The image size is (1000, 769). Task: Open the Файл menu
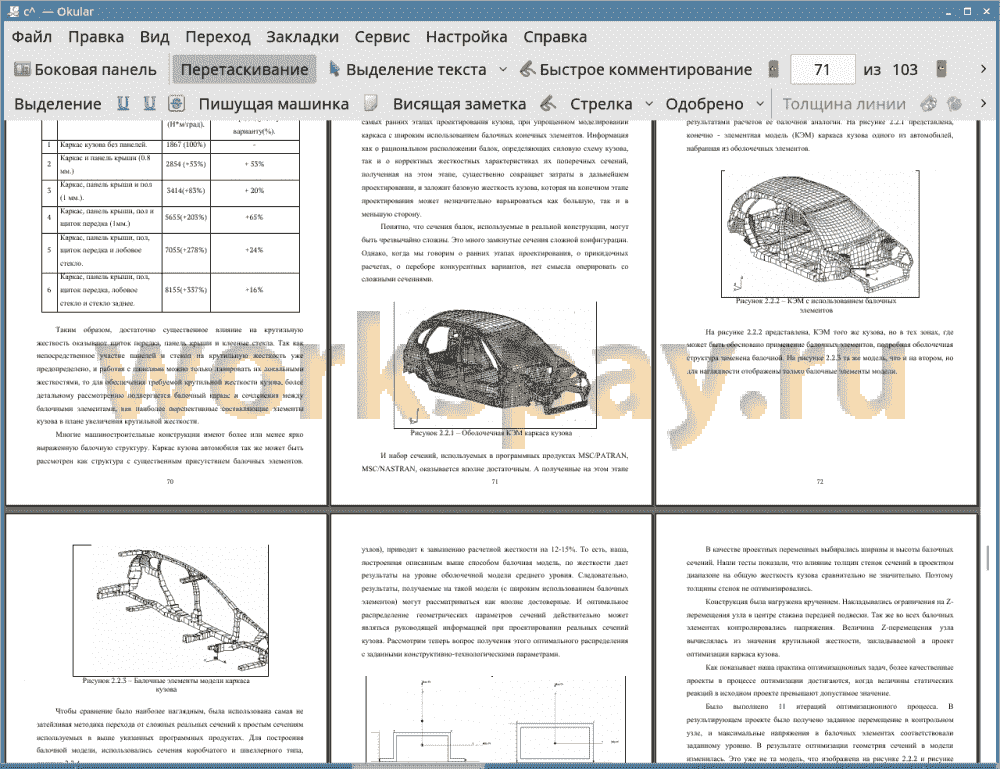pos(32,37)
